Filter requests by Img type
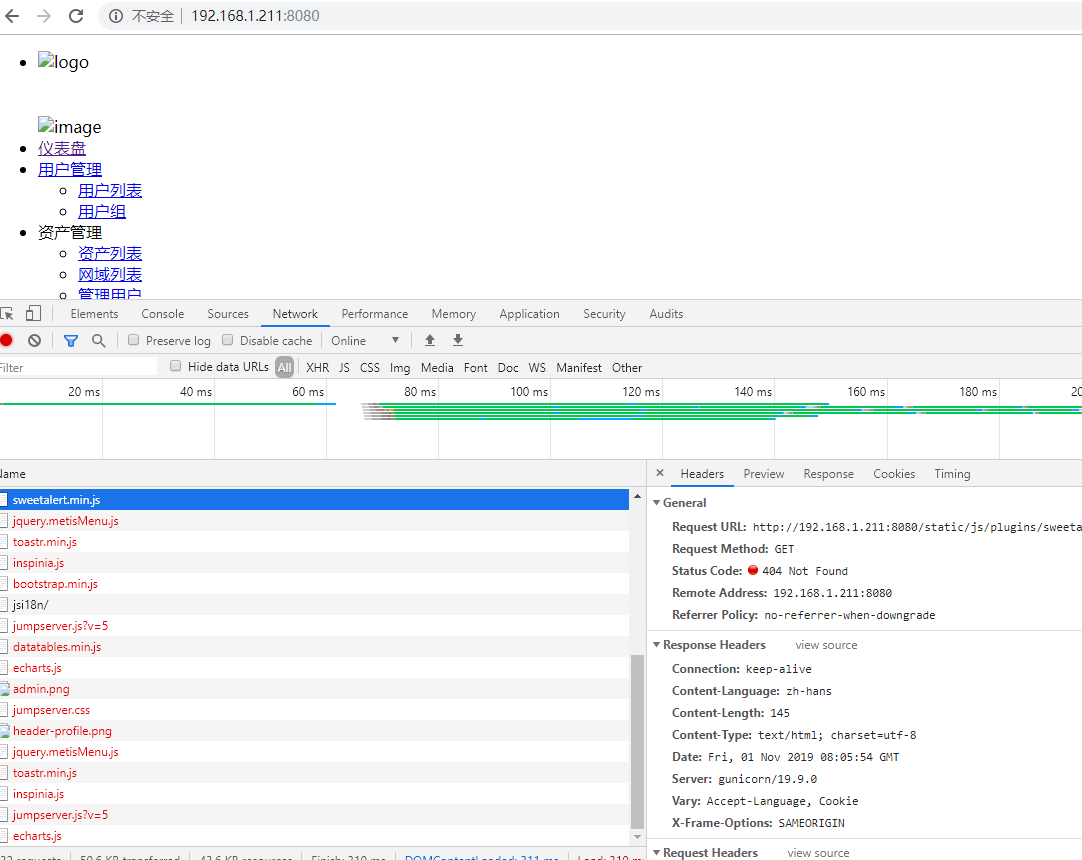The width and height of the screenshot is (1082, 860). (x=400, y=368)
